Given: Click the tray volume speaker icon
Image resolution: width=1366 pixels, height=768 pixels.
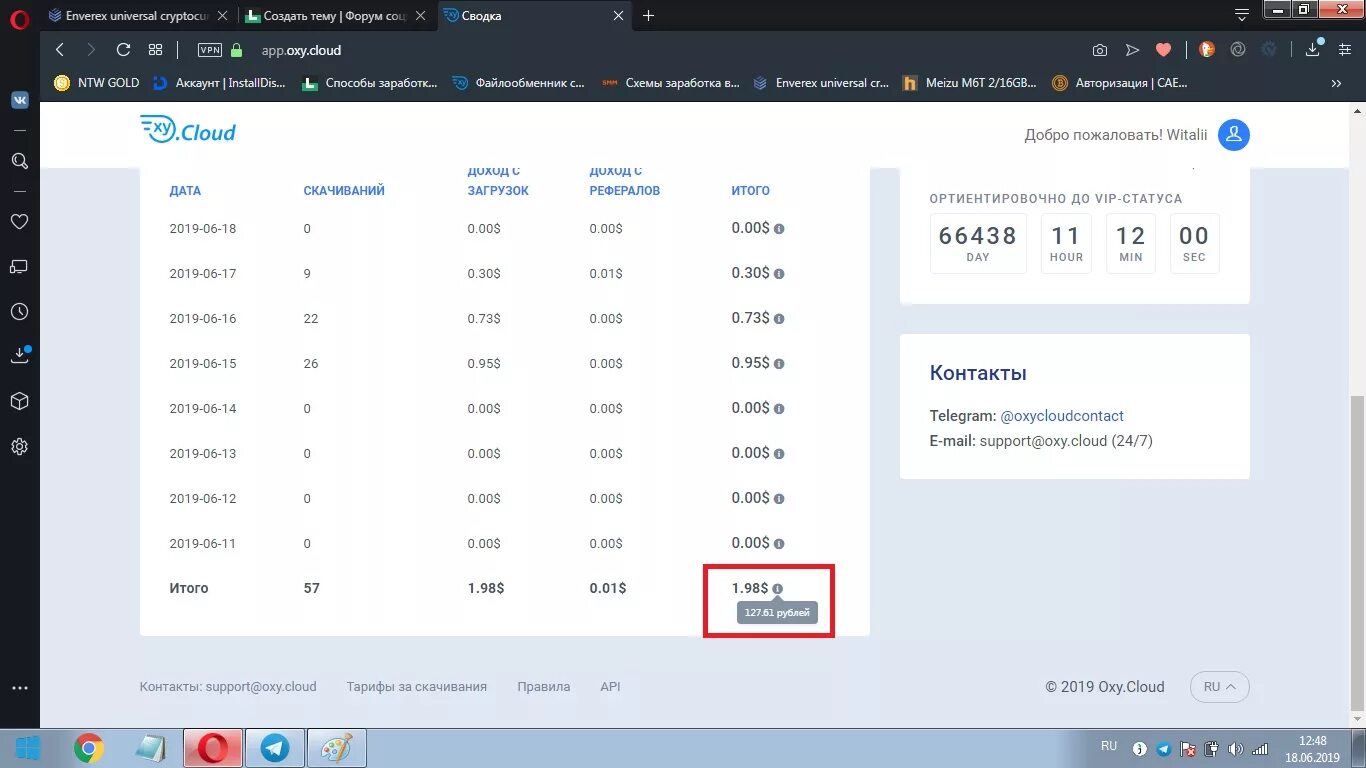Looking at the screenshot, I should coord(1236,749).
